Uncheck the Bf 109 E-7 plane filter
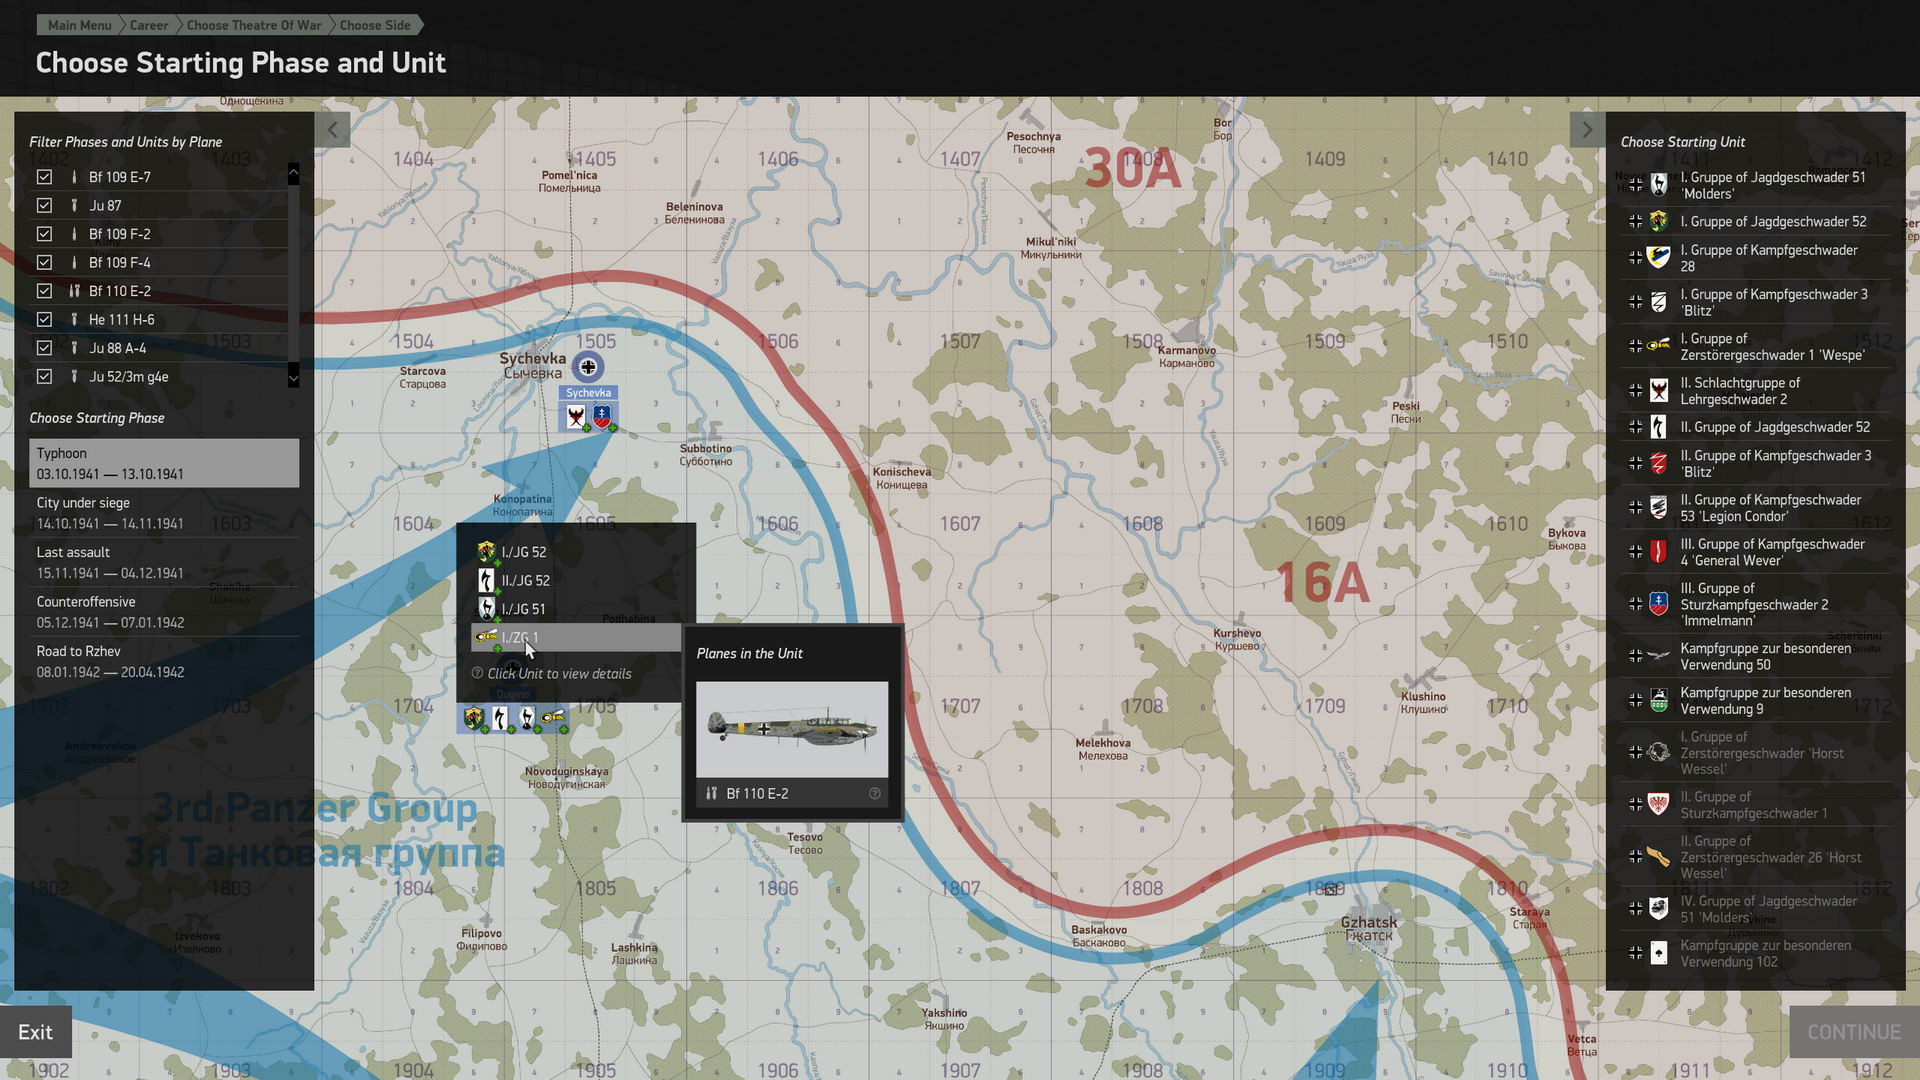1920x1080 pixels. [x=44, y=177]
